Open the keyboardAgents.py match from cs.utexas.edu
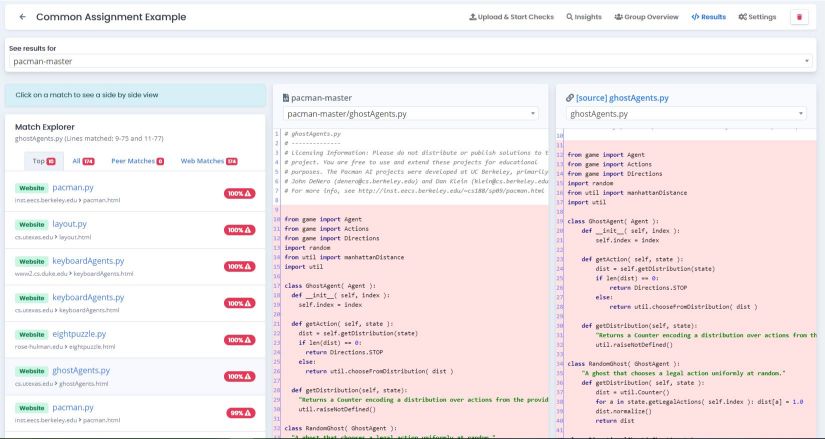Image resolution: width=825 pixels, height=439 pixels. pos(88,297)
